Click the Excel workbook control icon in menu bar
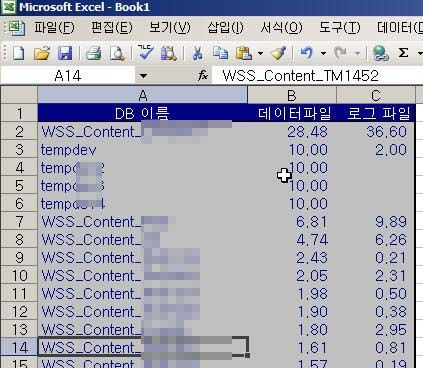 (x=17, y=28)
